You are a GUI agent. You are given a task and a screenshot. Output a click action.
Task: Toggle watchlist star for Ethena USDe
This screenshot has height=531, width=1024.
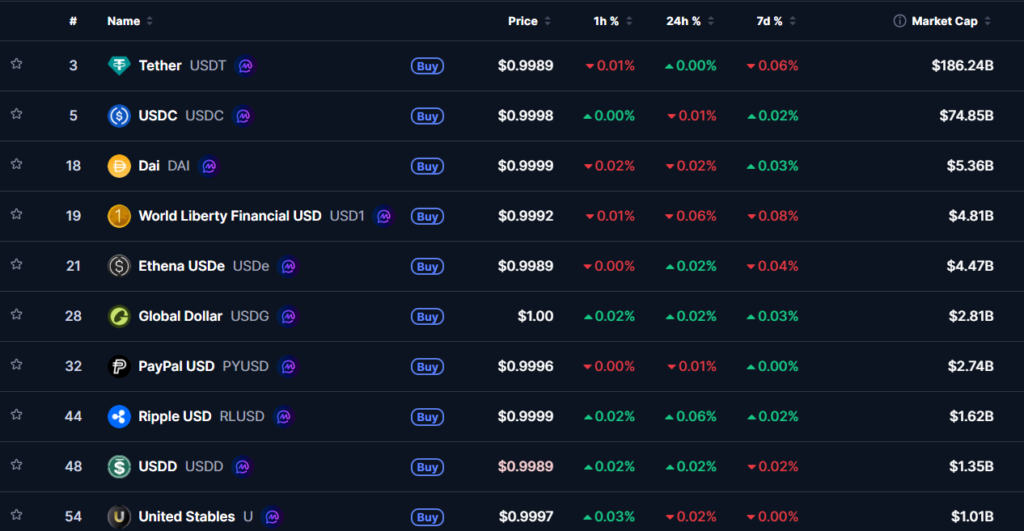tap(16, 265)
